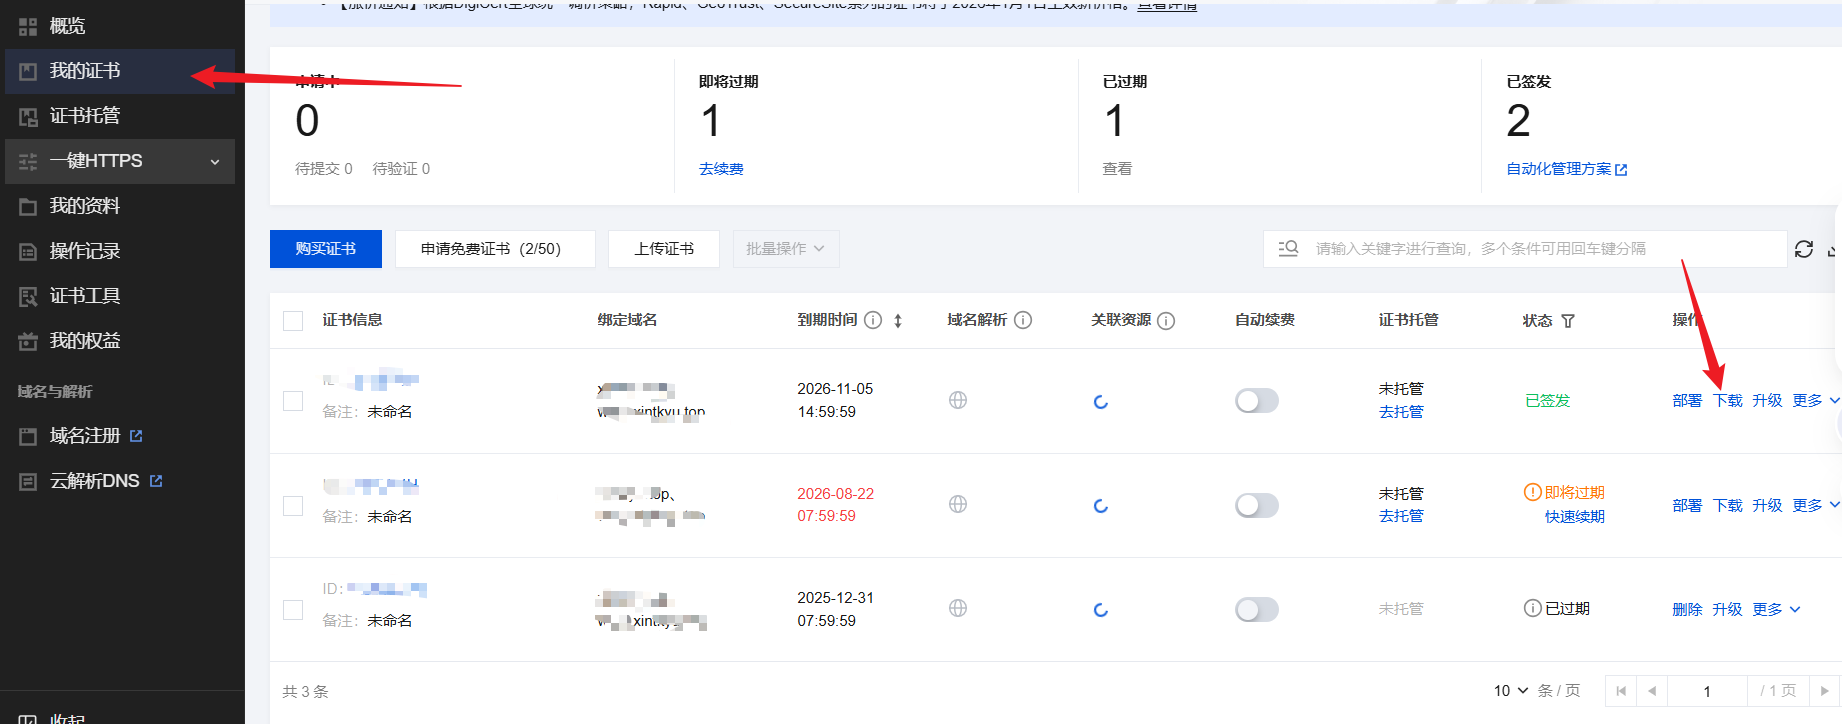This screenshot has height=724, width=1842.
Task: Expand 更多 in the 即将过期 row
Action: [x=1815, y=505]
